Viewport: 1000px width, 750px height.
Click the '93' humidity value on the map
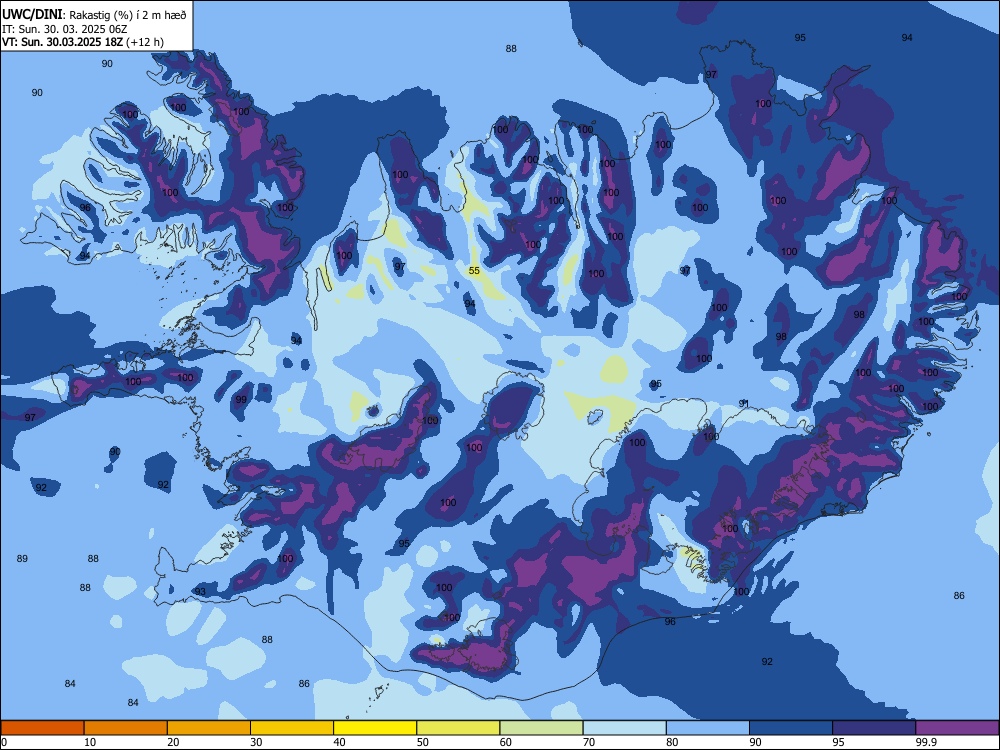click(200, 592)
